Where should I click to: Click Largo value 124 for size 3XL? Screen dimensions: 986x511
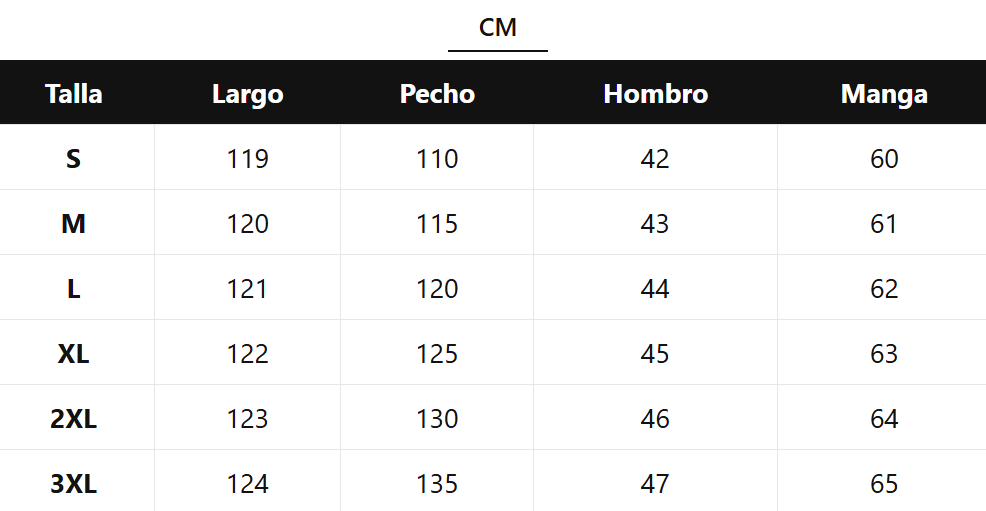tap(247, 484)
